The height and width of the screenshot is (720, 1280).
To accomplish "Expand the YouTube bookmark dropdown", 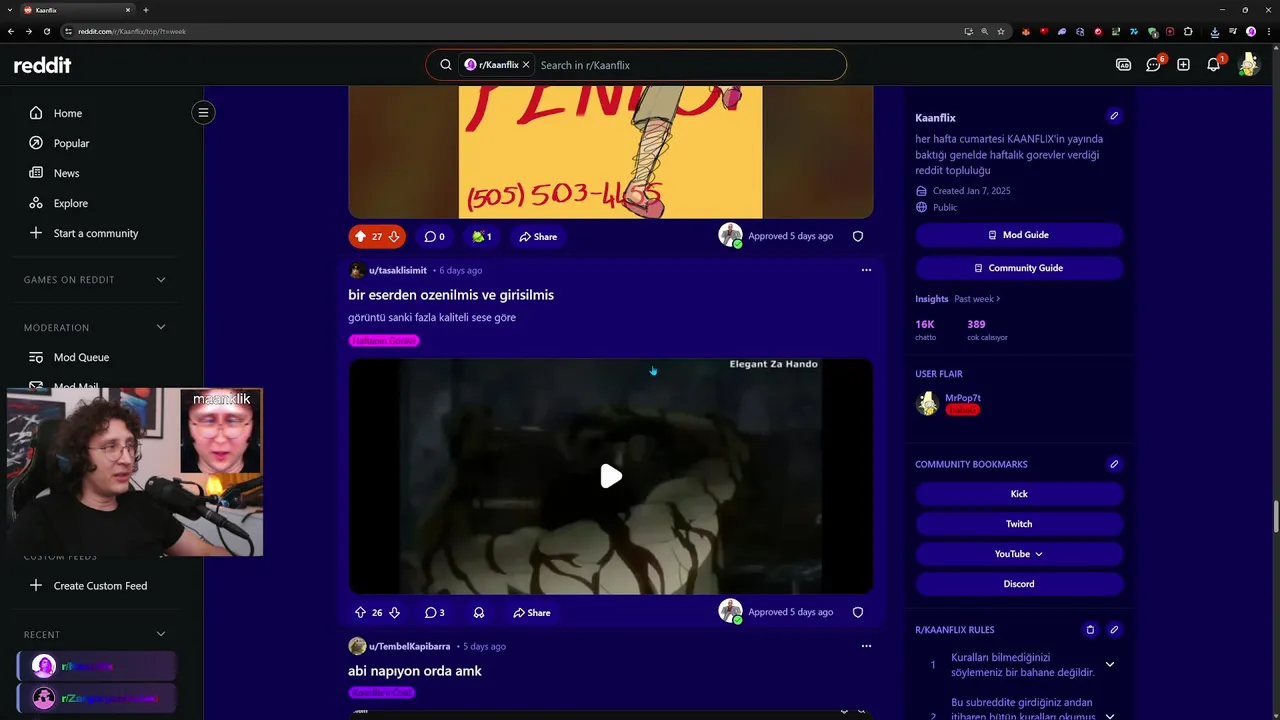I will coord(1019,554).
